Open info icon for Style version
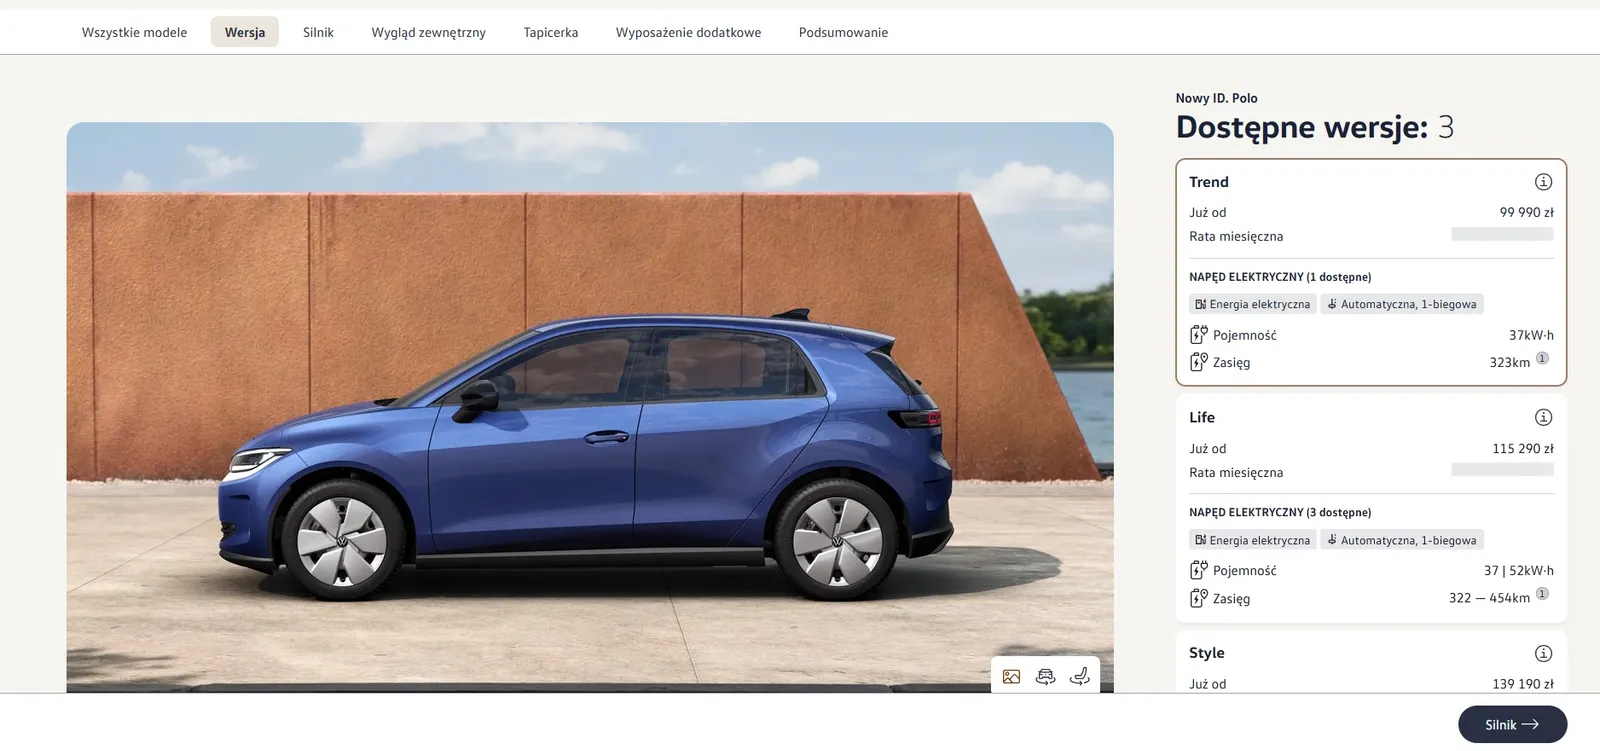The width and height of the screenshot is (1600, 751). coord(1543,653)
